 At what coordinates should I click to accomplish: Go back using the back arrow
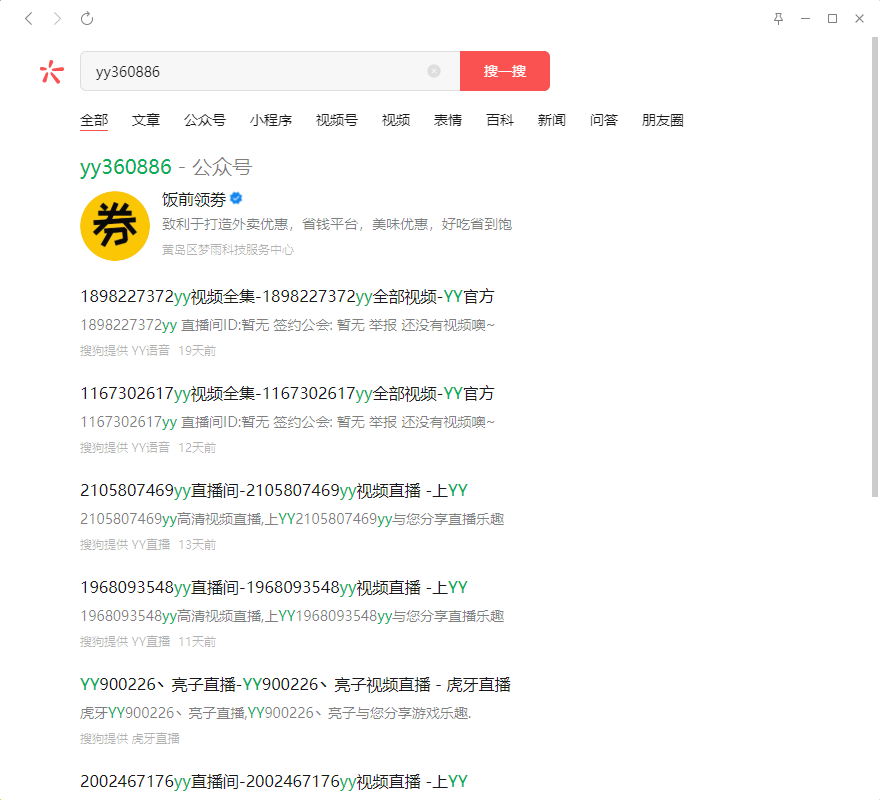tap(29, 19)
